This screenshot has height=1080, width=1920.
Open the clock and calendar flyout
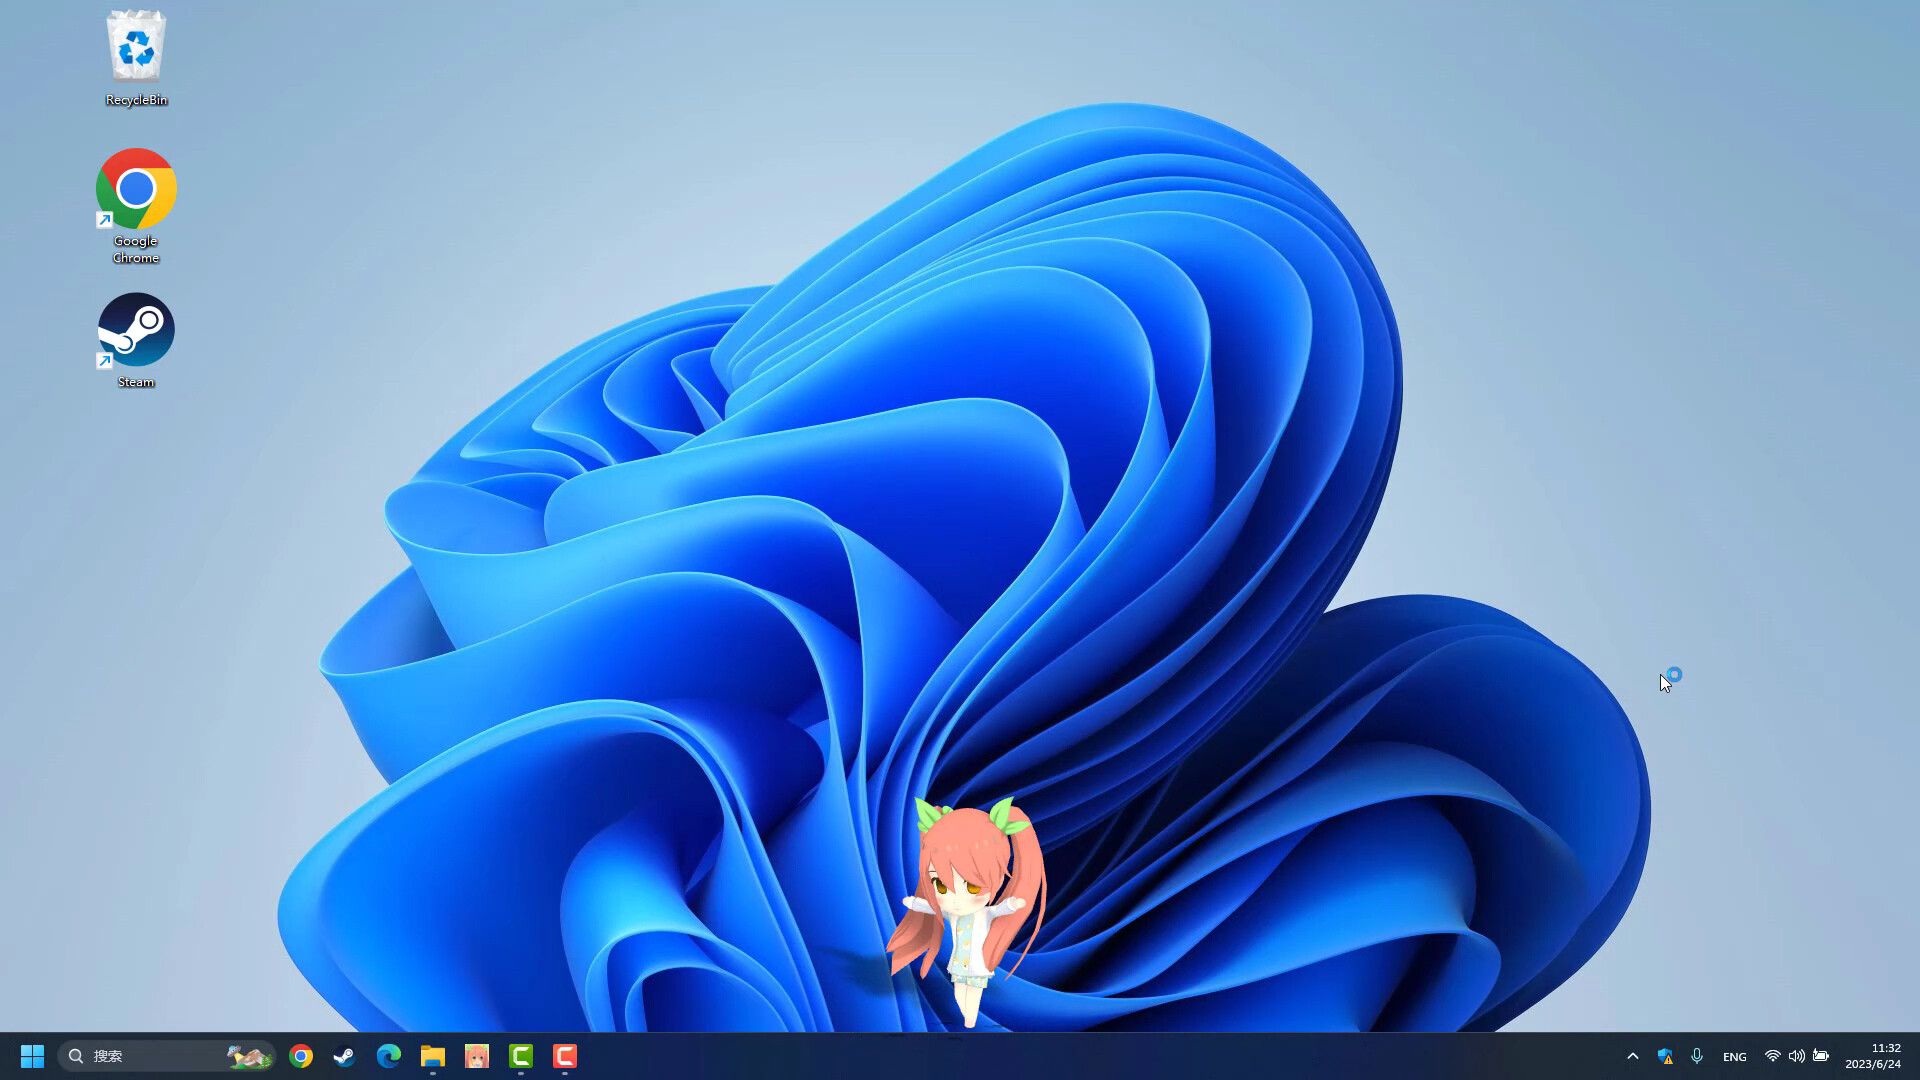[1878, 1055]
